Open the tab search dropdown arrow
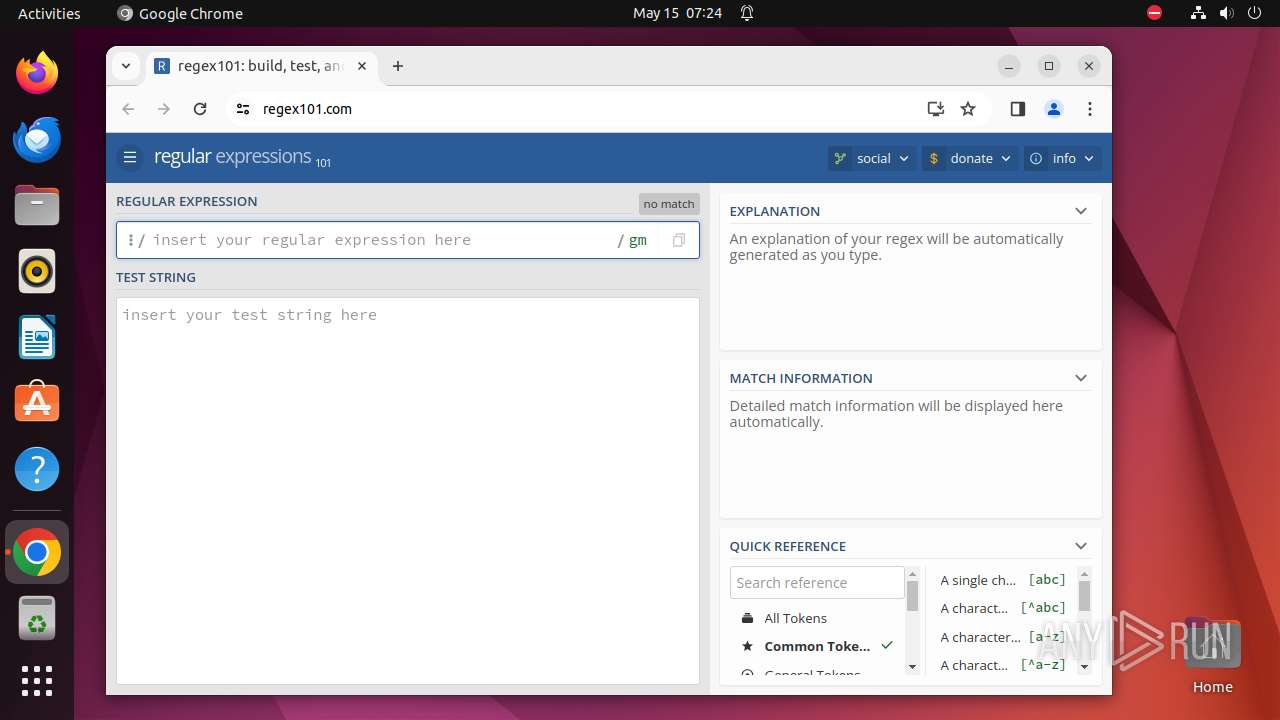 (x=126, y=66)
